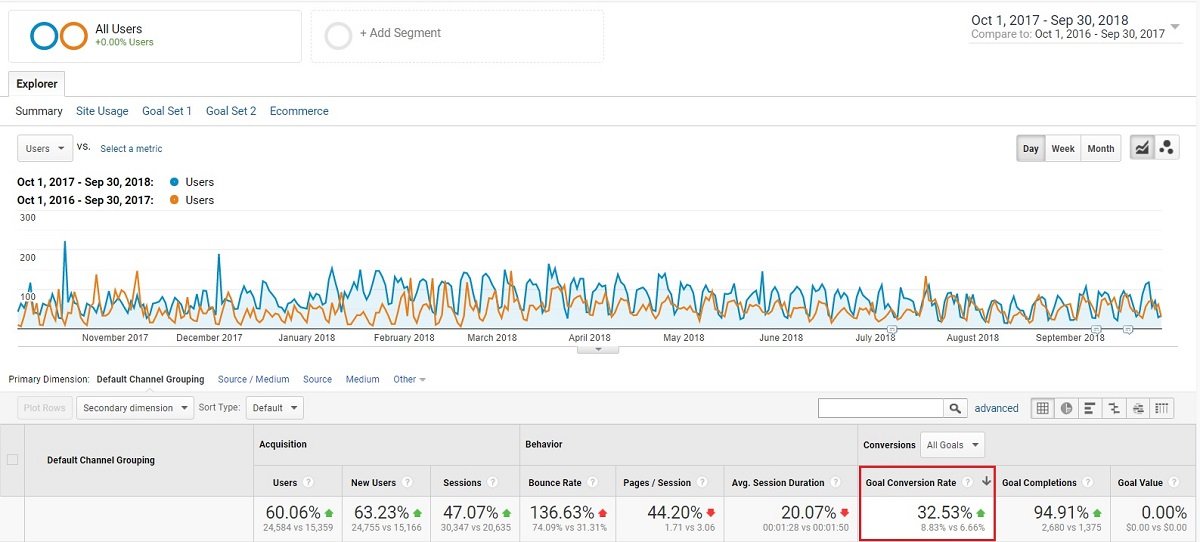Open the Goal Set 2 sub-tab
Viewport: 1200px width, 542px height.
click(x=231, y=111)
